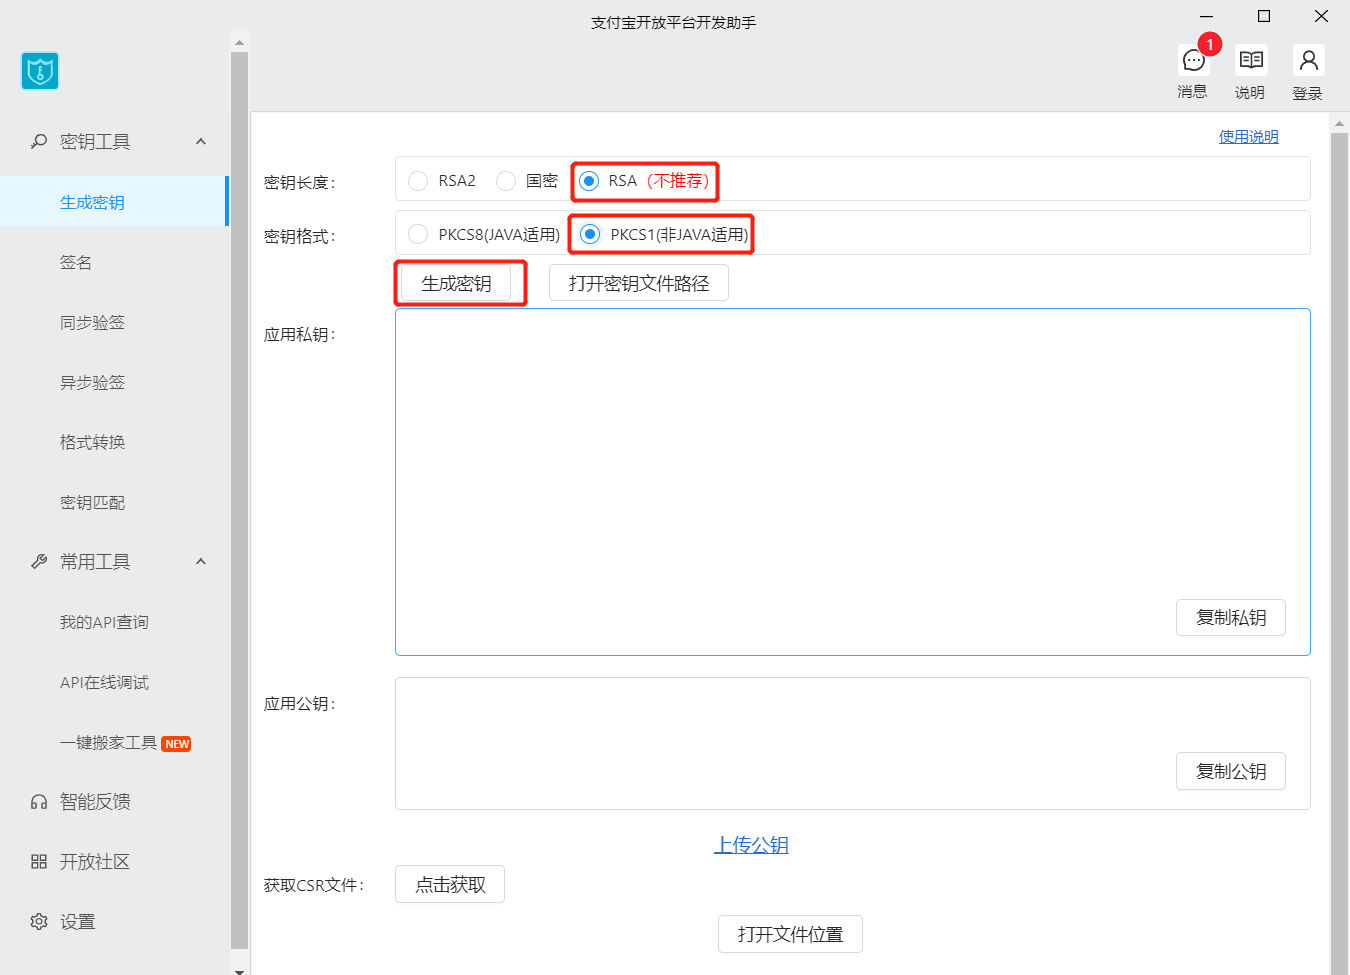Click inside the 应用私钥 text area
This screenshot has width=1350, height=975.
tap(853, 482)
